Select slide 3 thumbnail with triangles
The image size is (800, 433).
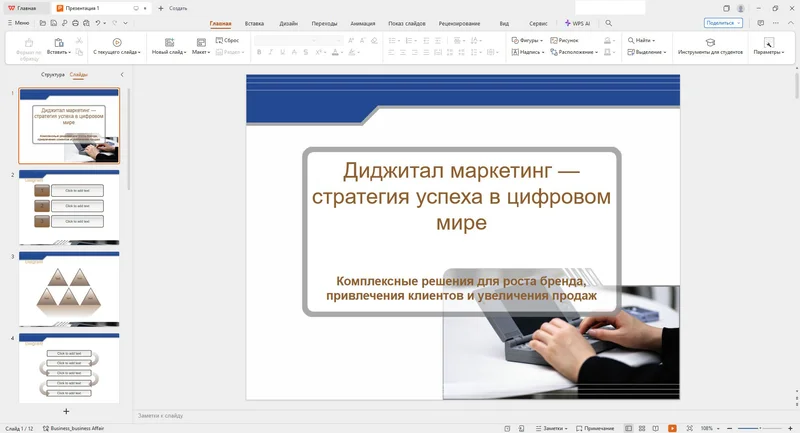point(69,289)
